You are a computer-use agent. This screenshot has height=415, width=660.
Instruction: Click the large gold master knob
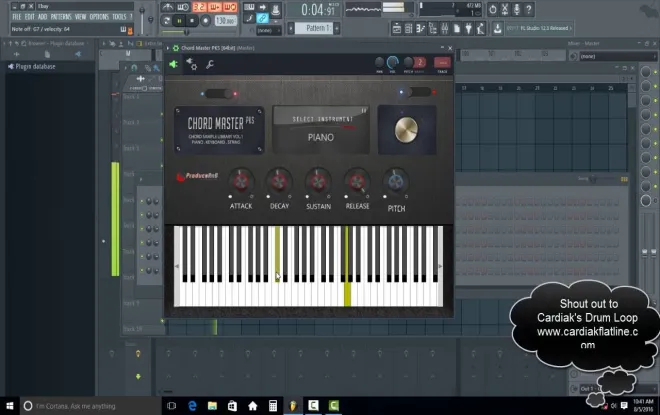[406, 130]
